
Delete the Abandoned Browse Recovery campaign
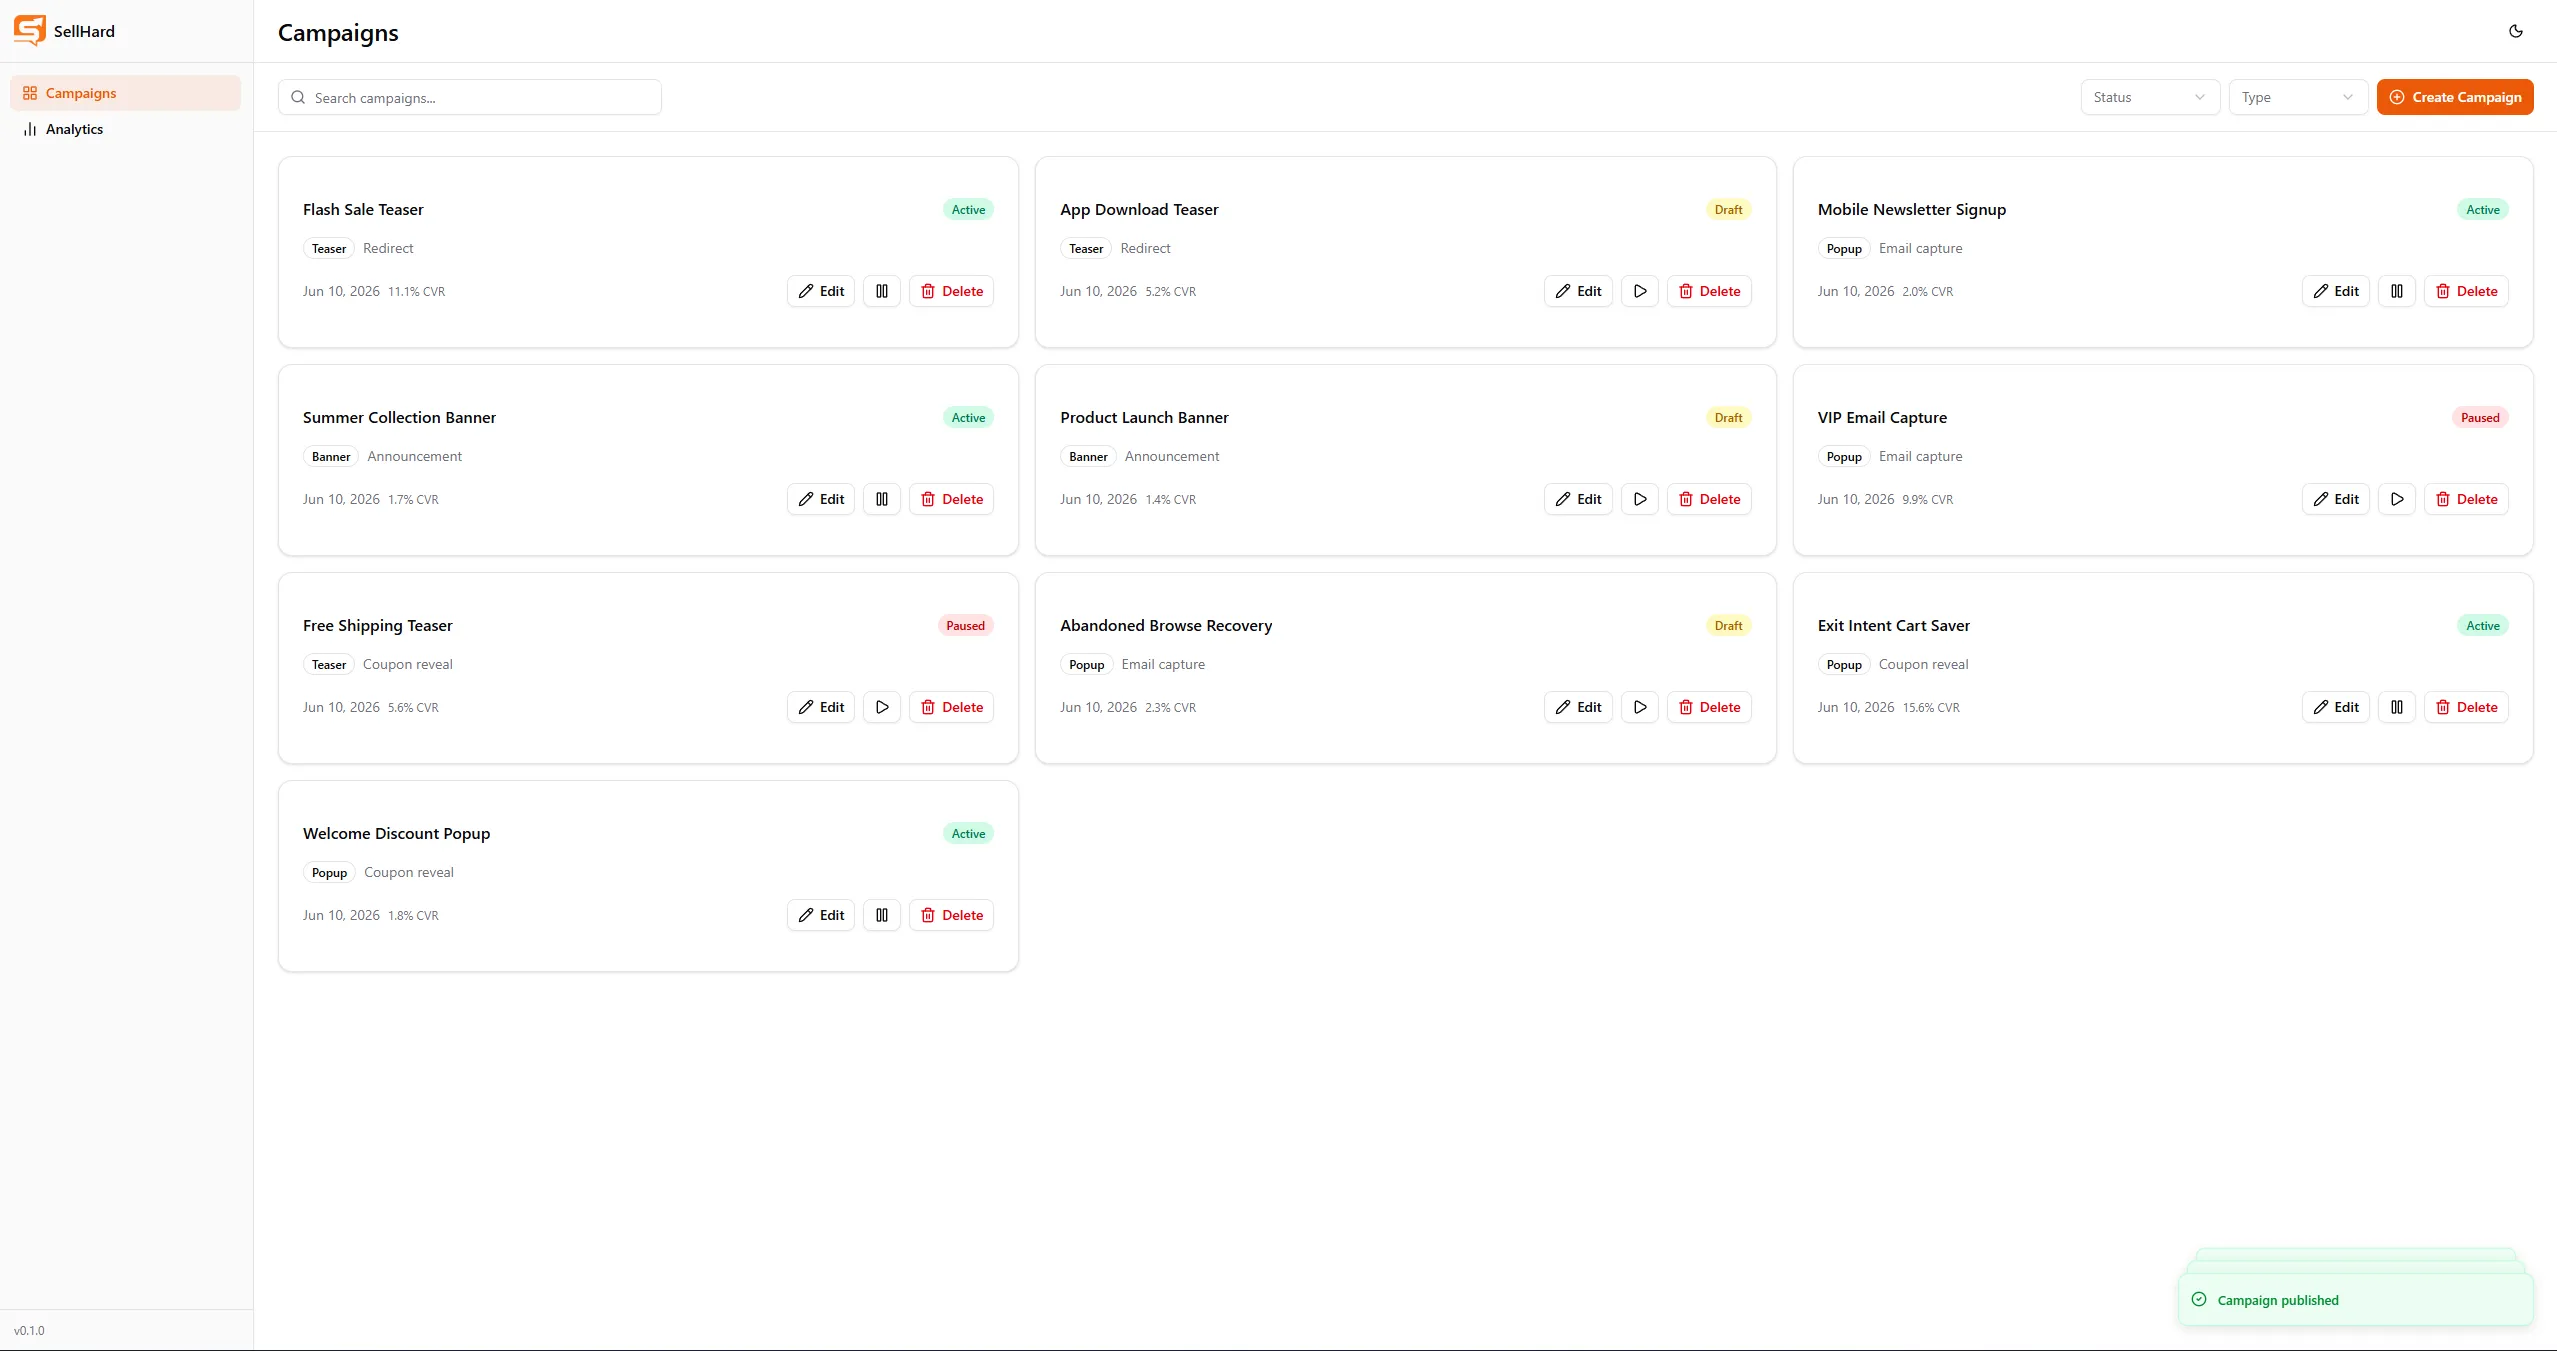click(x=1709, y=707)
